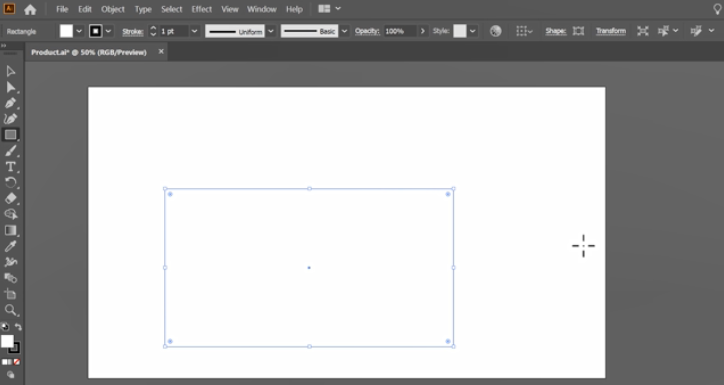Click the toolbox fill color swatch
This screenshot has width=724, height=385.
click(x=7, y=342)
